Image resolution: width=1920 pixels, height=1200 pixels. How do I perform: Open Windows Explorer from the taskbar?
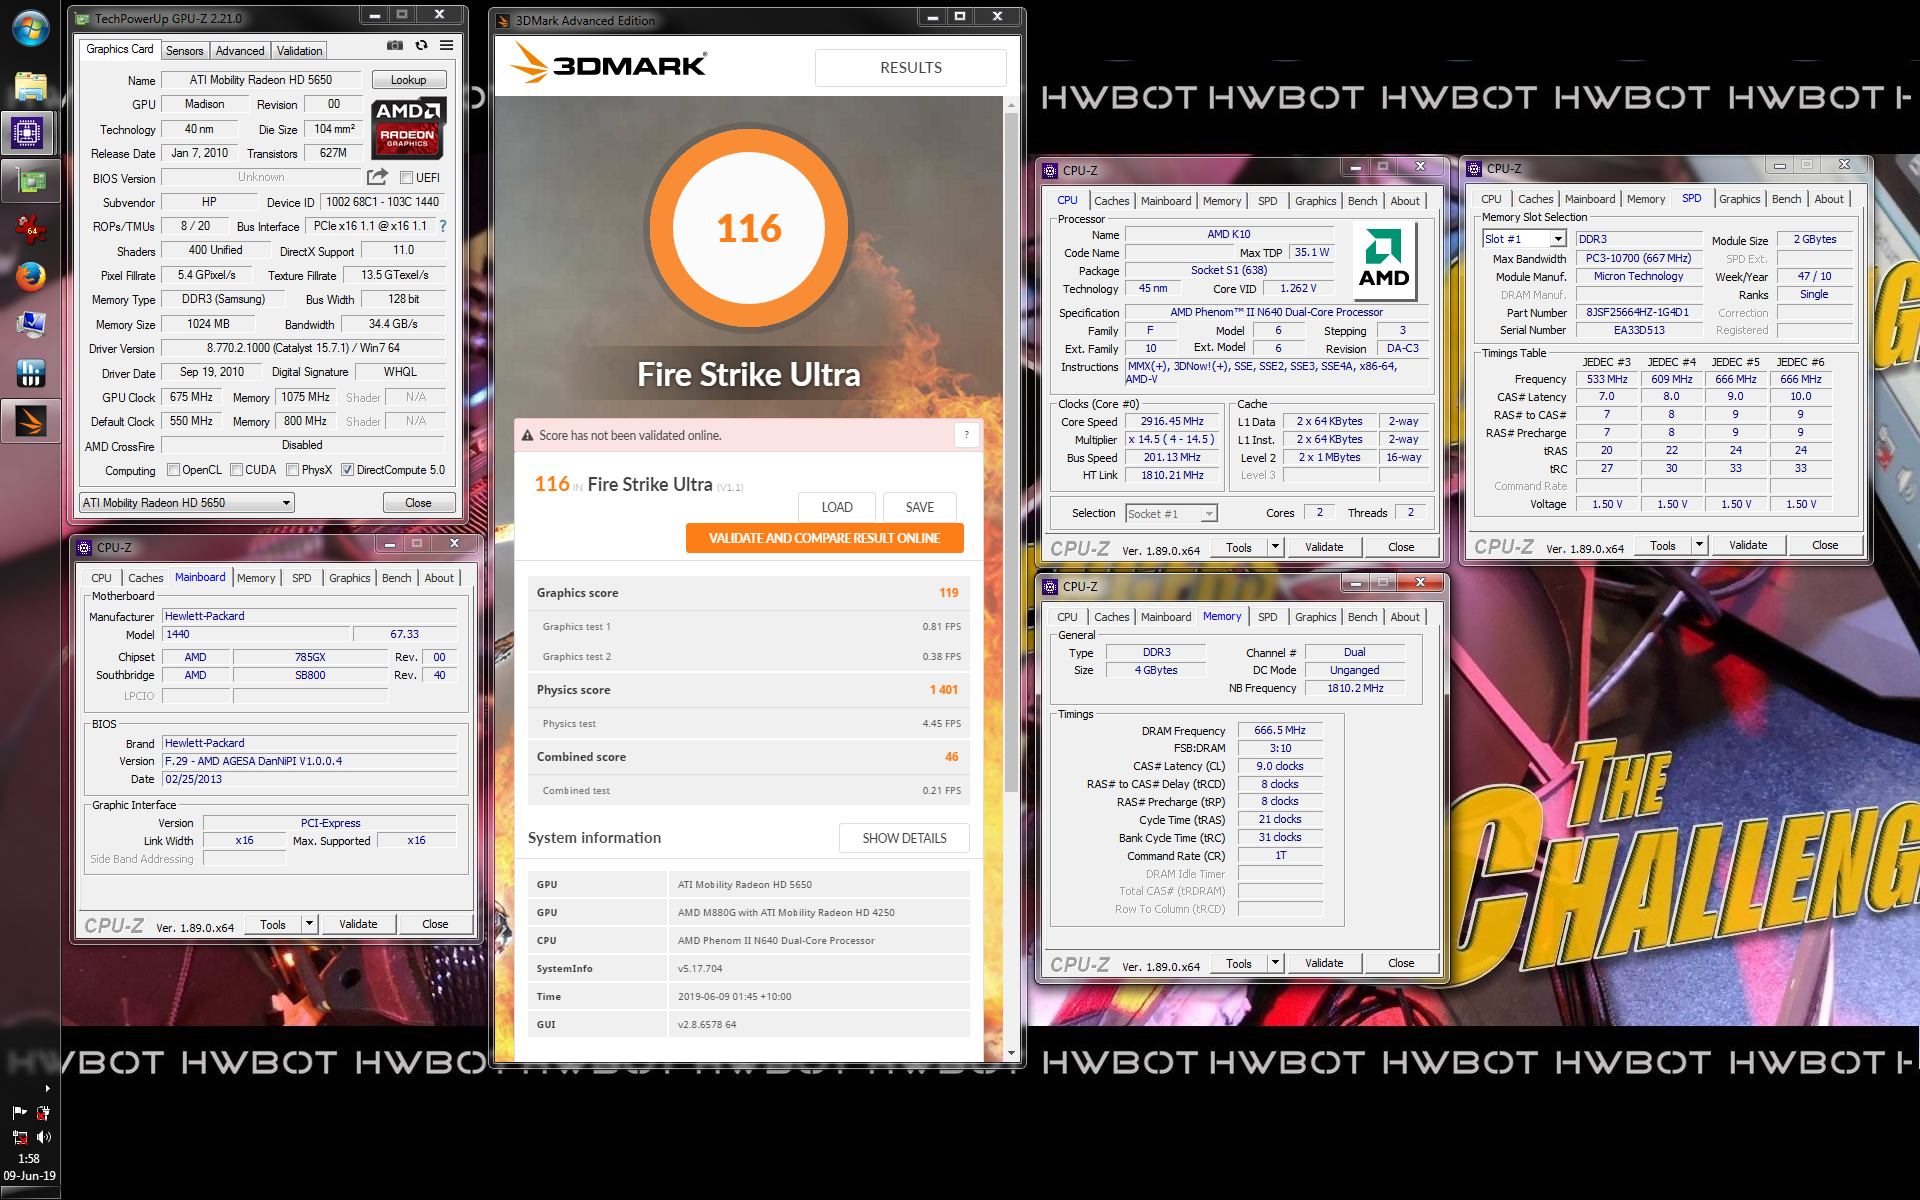30,86
